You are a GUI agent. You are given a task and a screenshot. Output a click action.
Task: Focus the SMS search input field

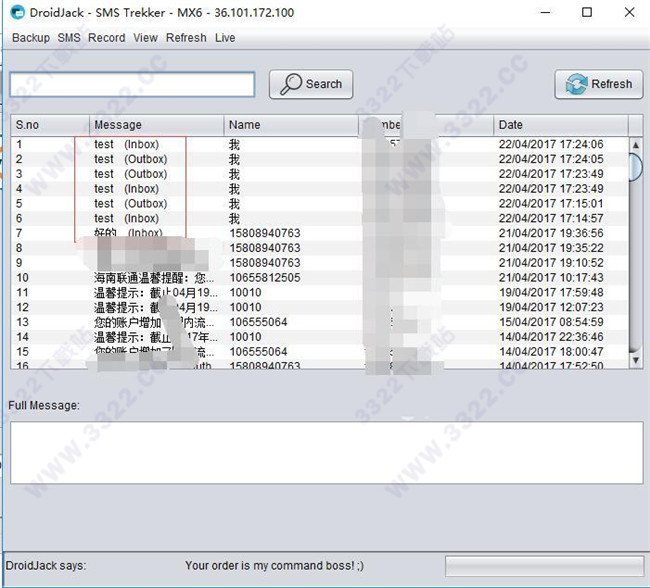click(x=132, y=85)
